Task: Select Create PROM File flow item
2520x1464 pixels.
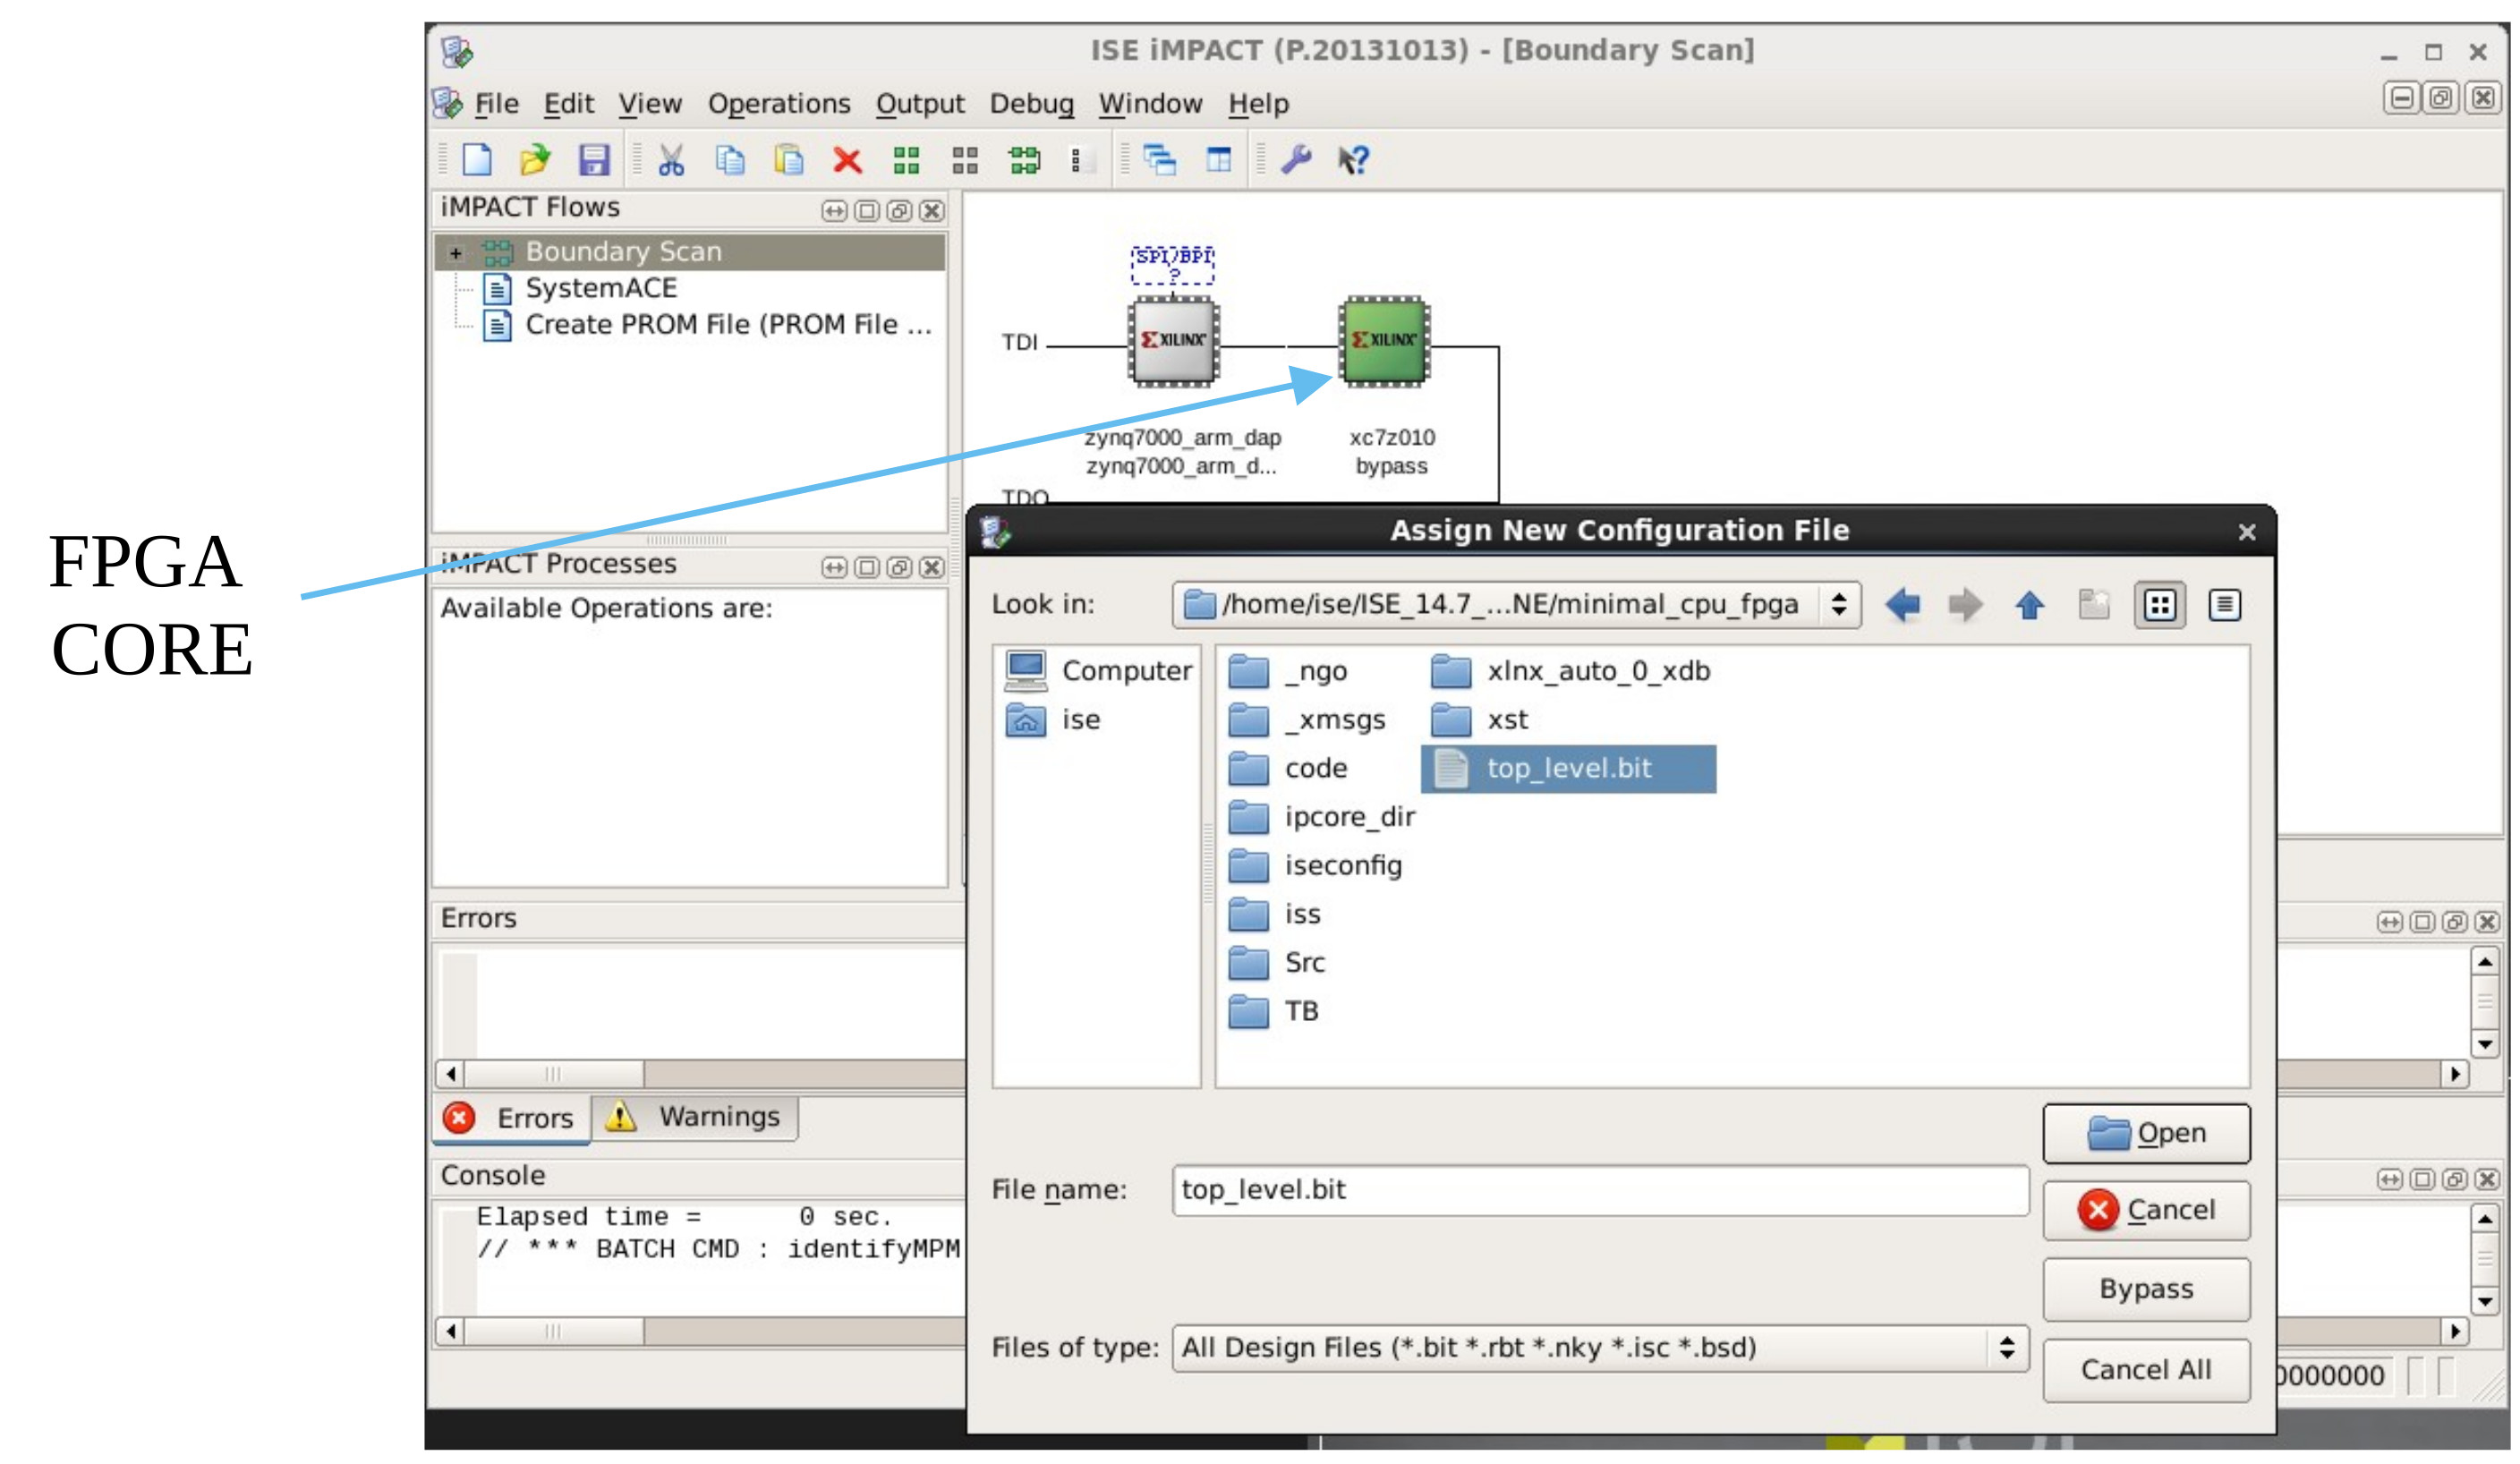Action: [x=707, y=325]
